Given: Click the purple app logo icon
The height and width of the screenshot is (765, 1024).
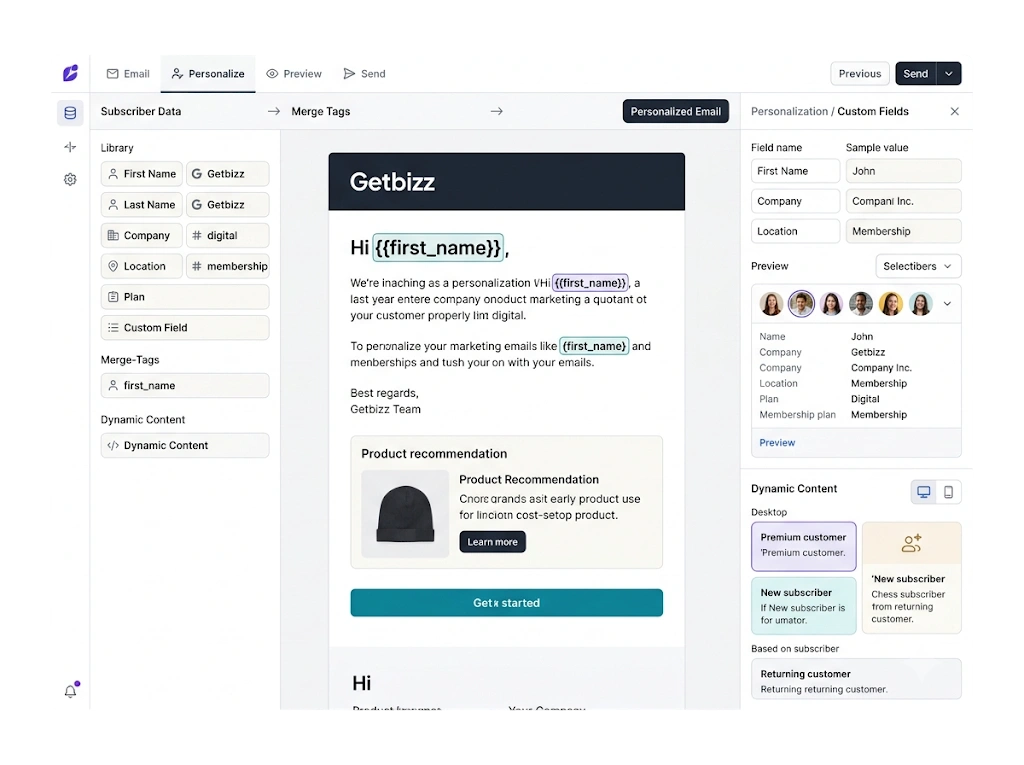Looking at the screenshot, I should pyautogui.click(x=71, y=73).
